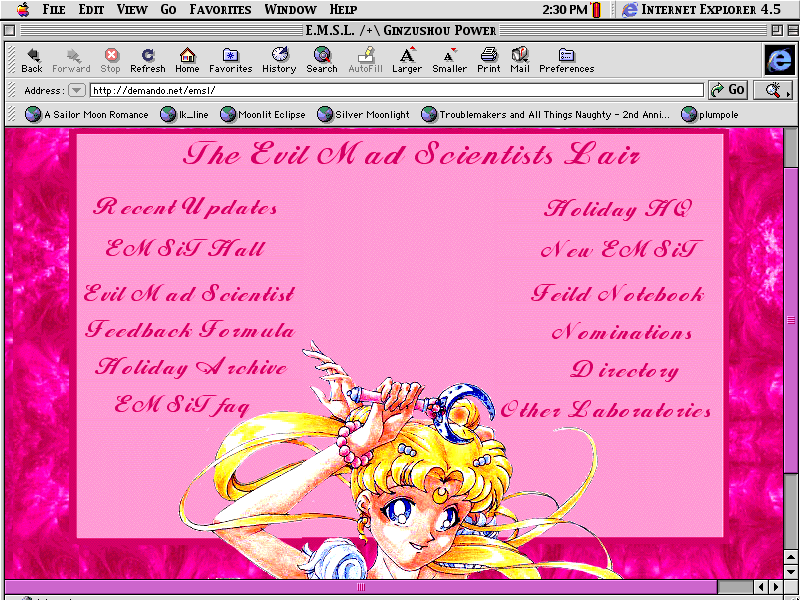Open the History toolbar icon
This screenshot has height=600, width=800.
coord(279,56)
